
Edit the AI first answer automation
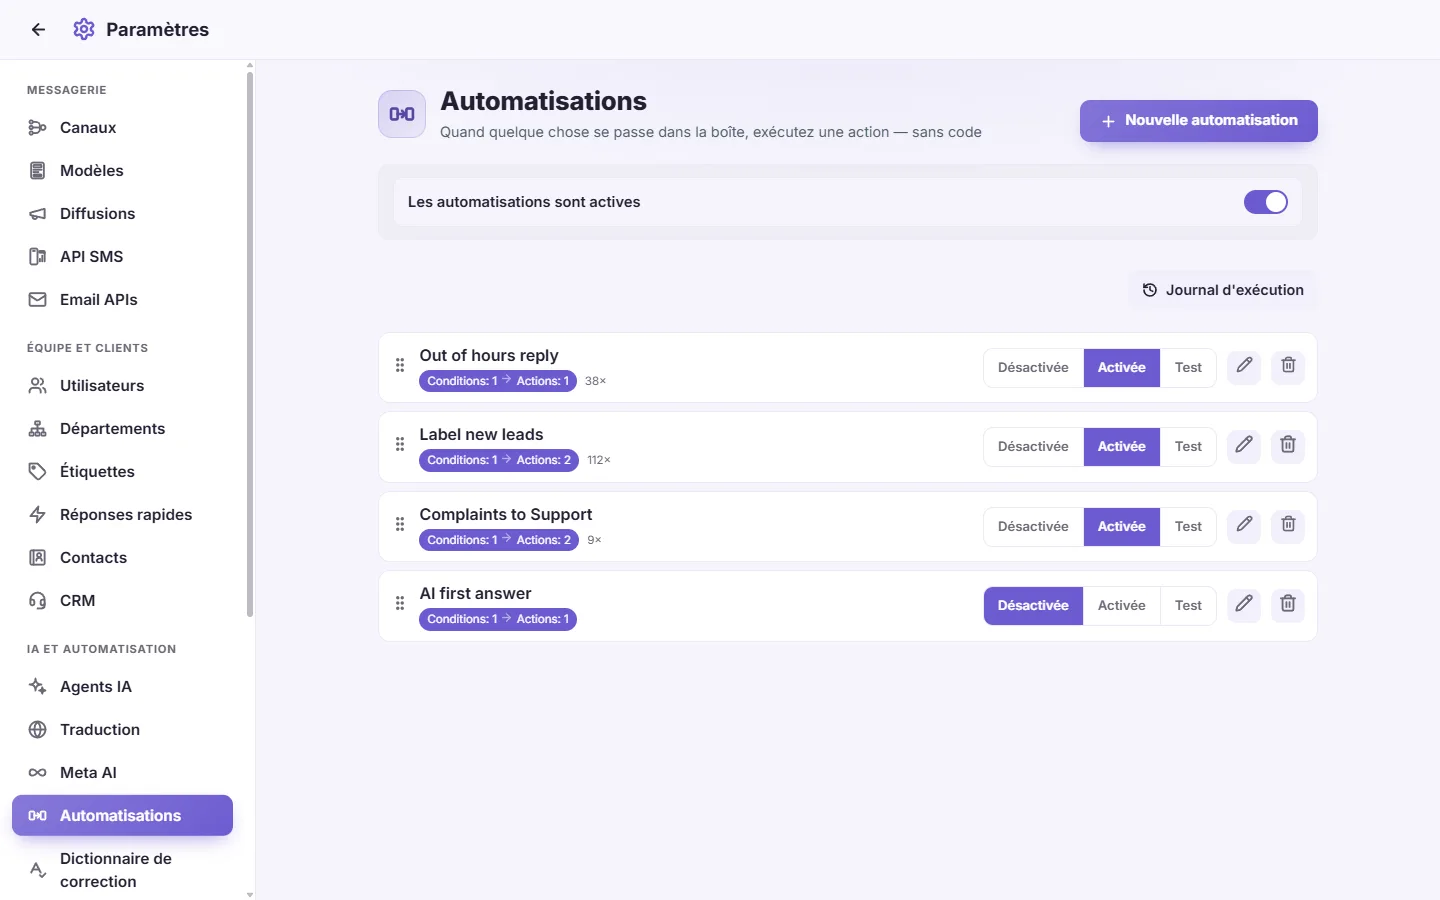[1244, 604]
